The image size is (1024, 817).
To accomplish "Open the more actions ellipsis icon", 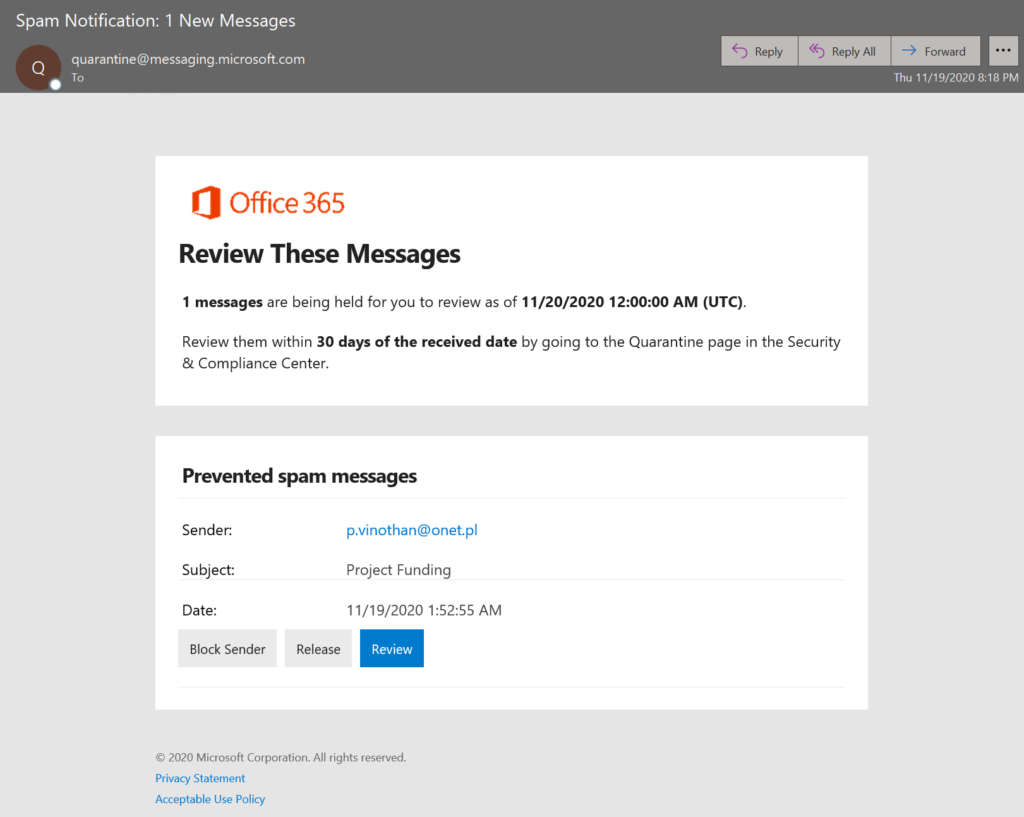I will (x=1003, y=50).
